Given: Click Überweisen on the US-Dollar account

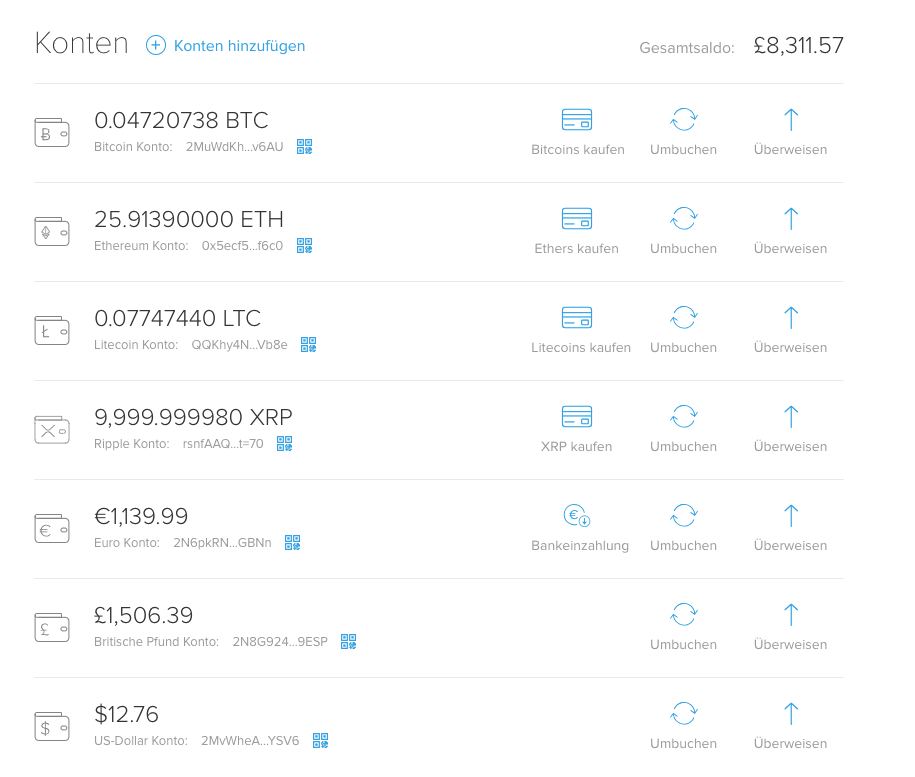Looking at the screenshot, I should 790,726.
